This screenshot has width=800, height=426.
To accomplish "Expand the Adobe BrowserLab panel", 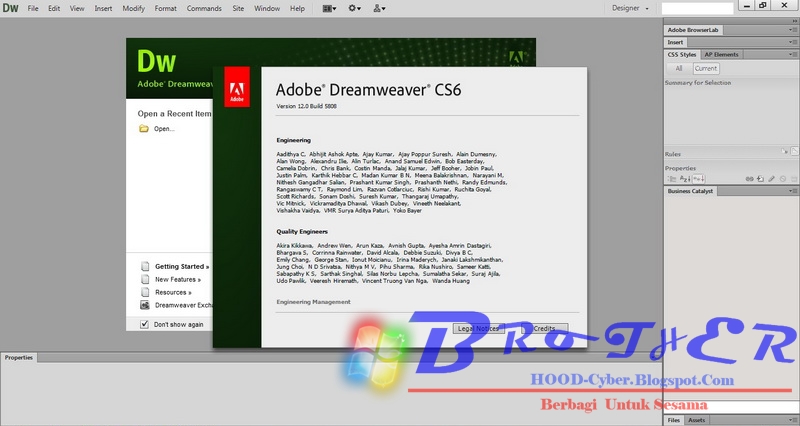I will pos(693,30).
